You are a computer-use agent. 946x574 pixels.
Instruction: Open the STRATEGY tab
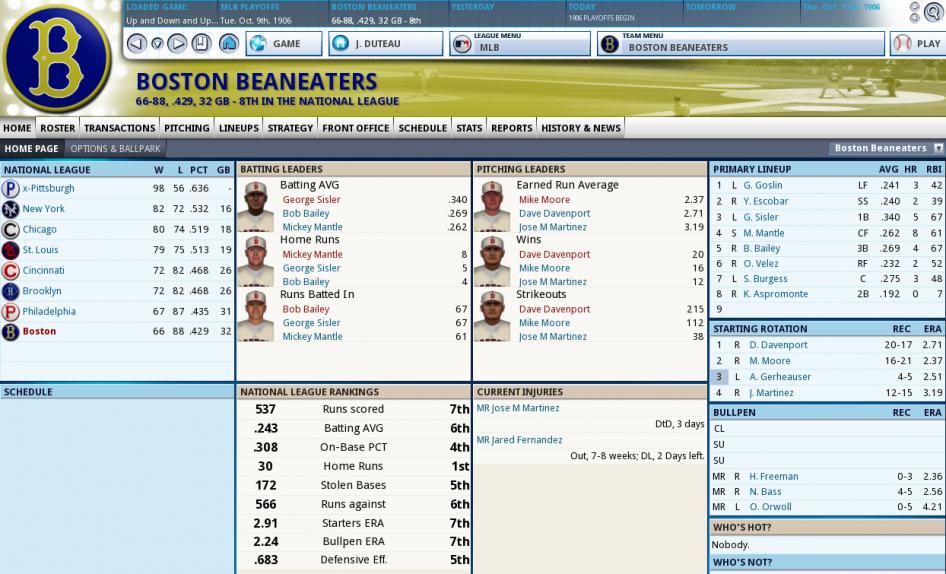pyautogui.click(x=290, y=128)
